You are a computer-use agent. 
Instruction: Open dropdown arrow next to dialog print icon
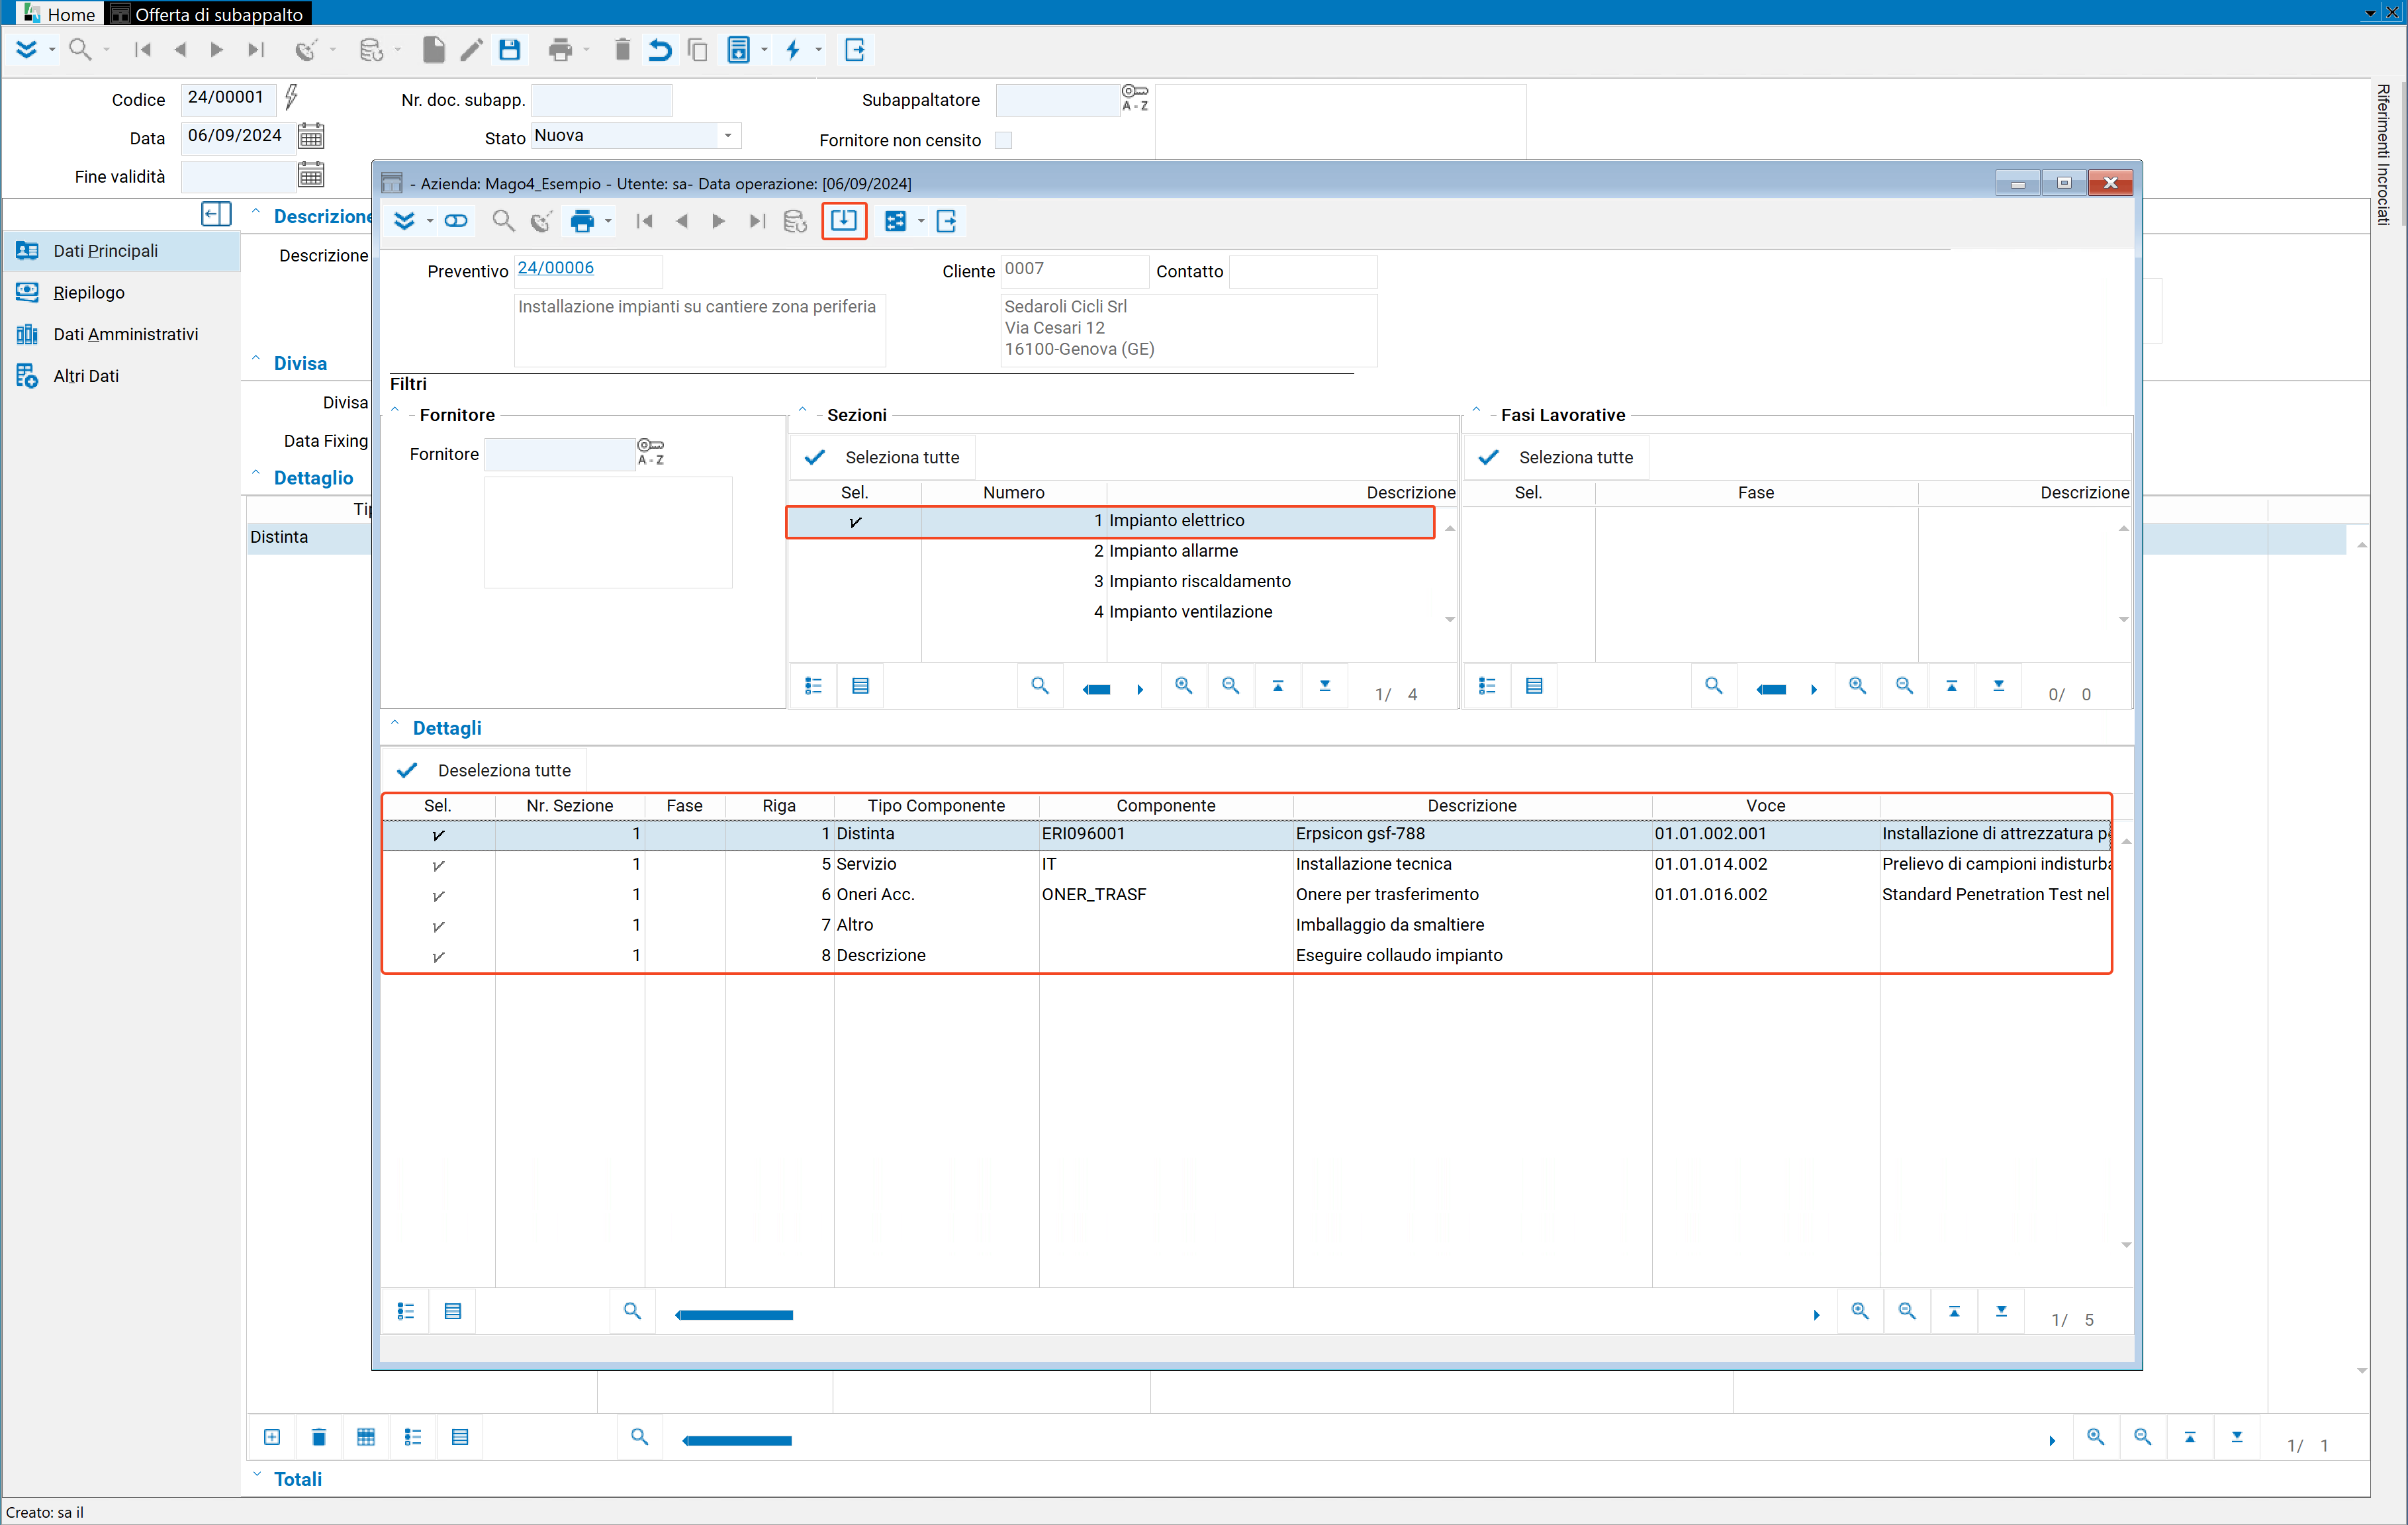tap(608, 222)
